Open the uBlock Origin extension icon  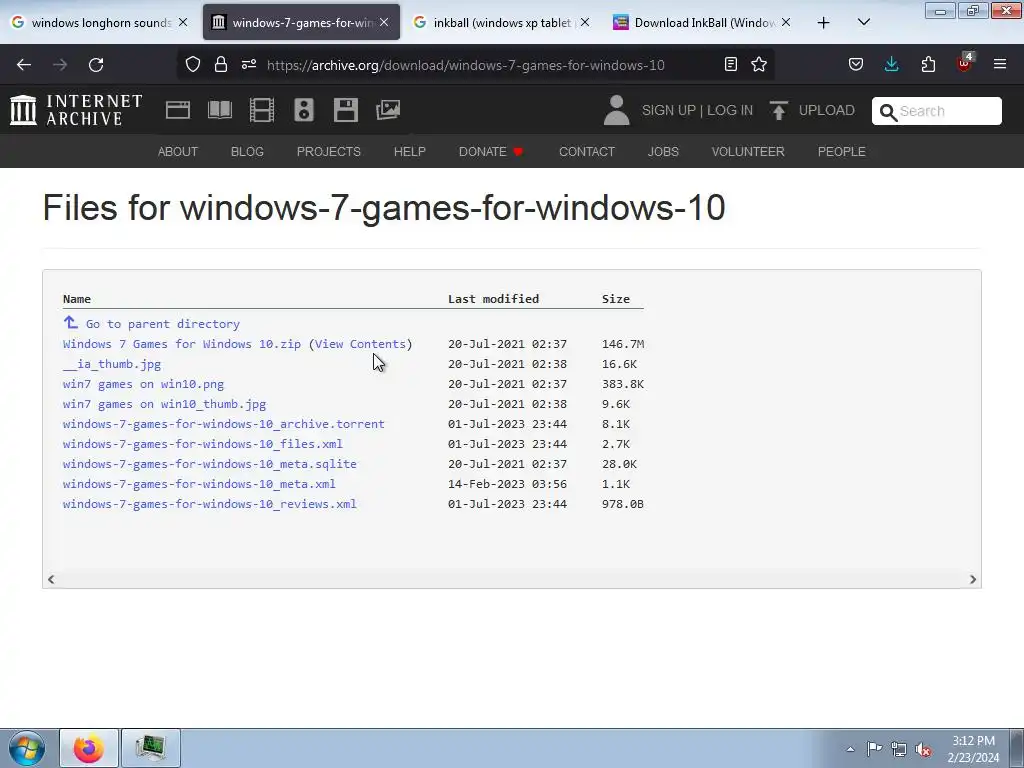coord(965,63)
